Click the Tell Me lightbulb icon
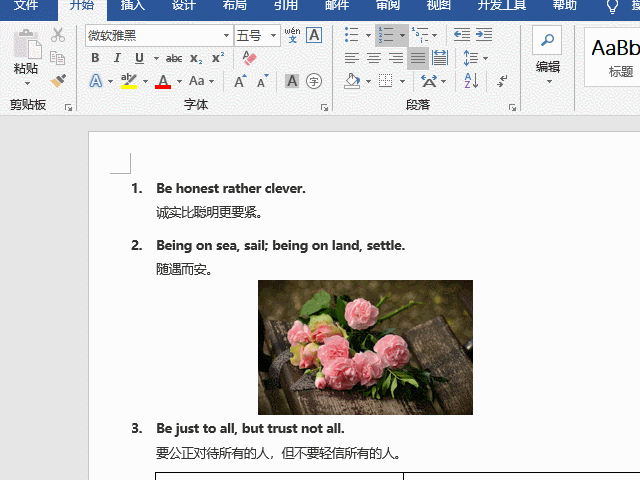Viewport: 640px width, 480px height. (x=612, y=7)
